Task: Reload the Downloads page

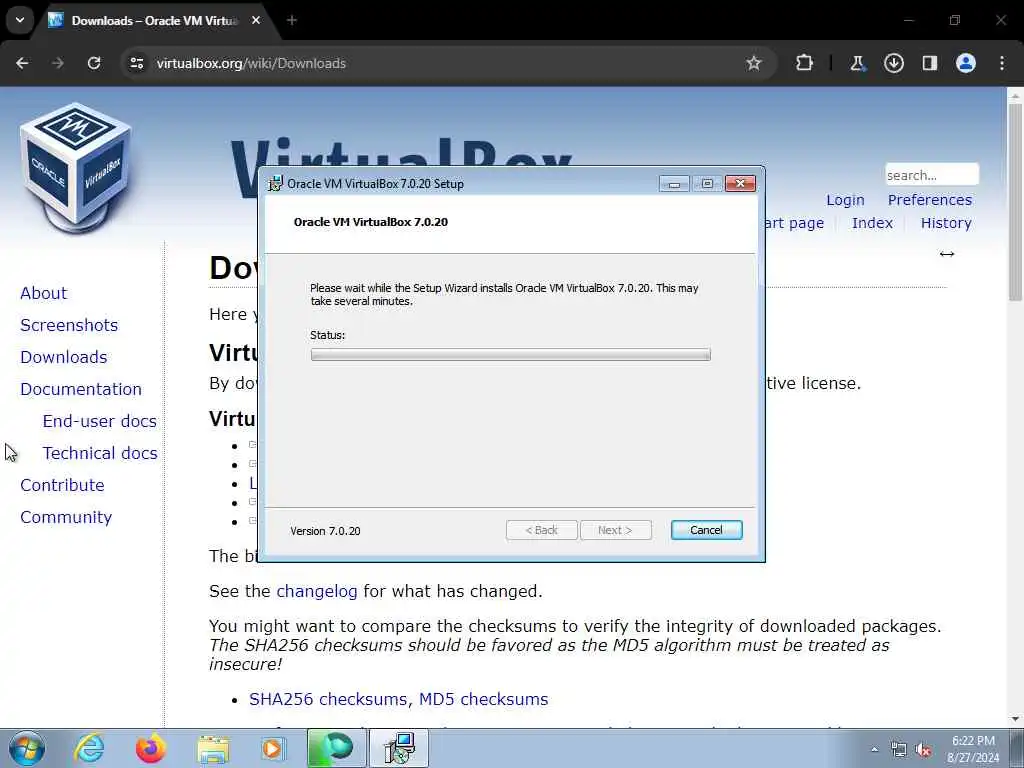Action: click(94, 63)
